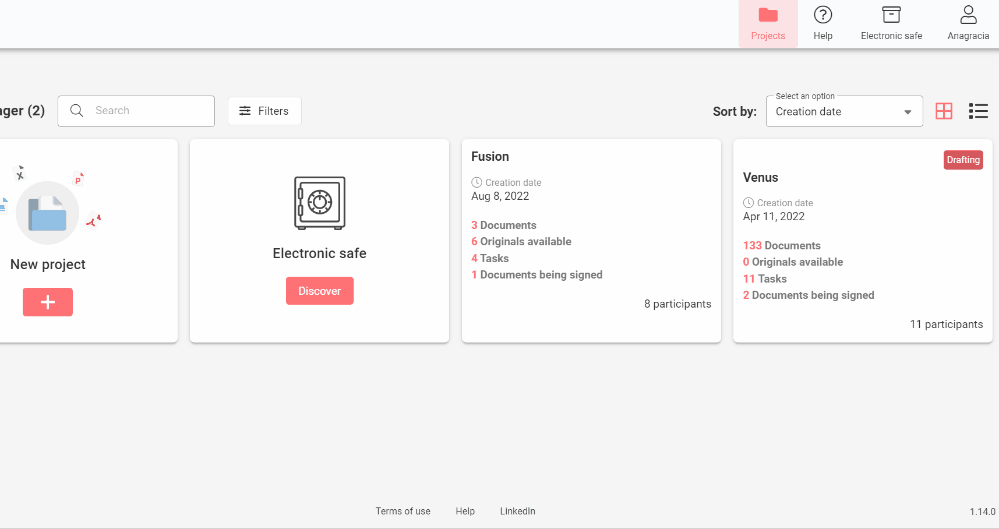Open the Fusion project card

pyautogui.click(x=591, y=240)
